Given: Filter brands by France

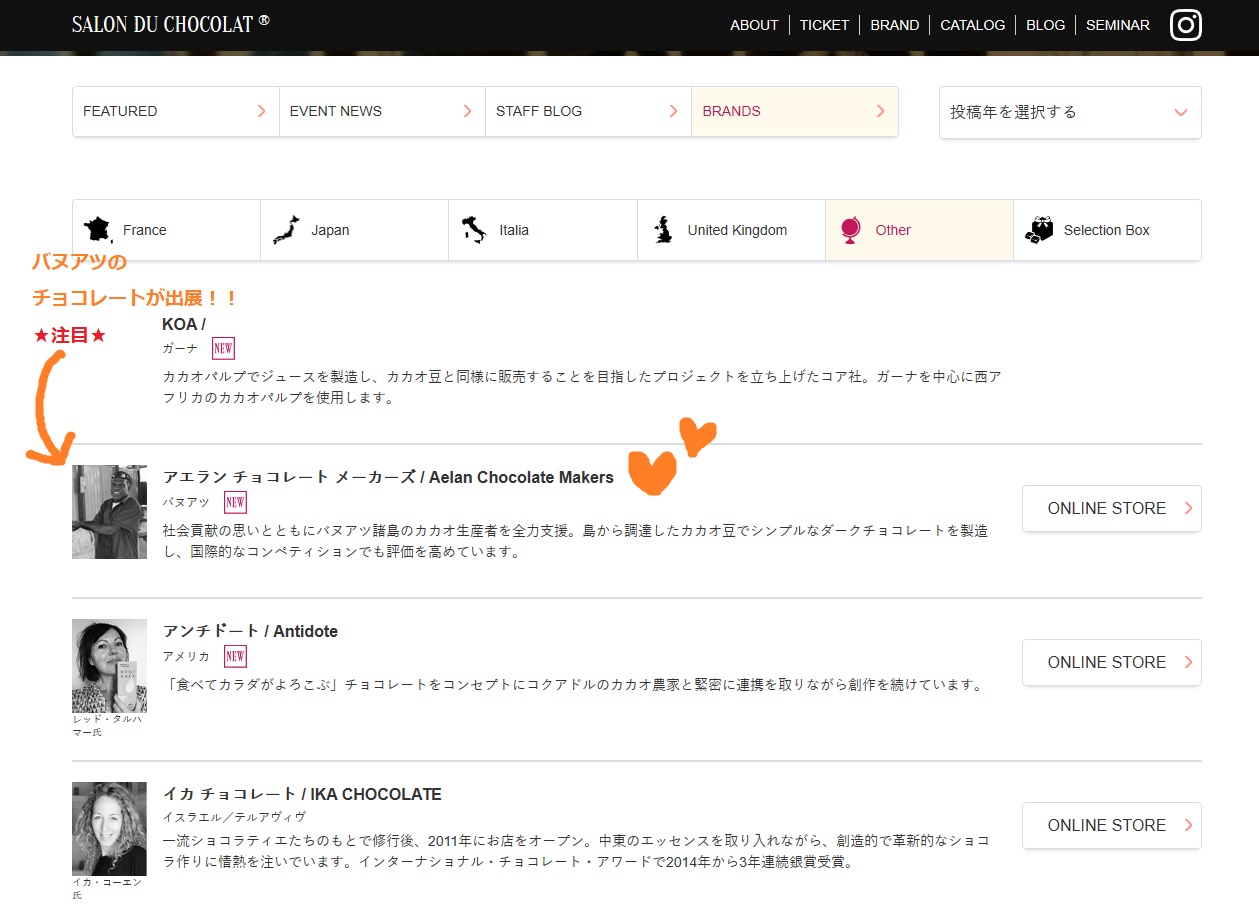Looking at the screenshot, I should tap(167, 230).
